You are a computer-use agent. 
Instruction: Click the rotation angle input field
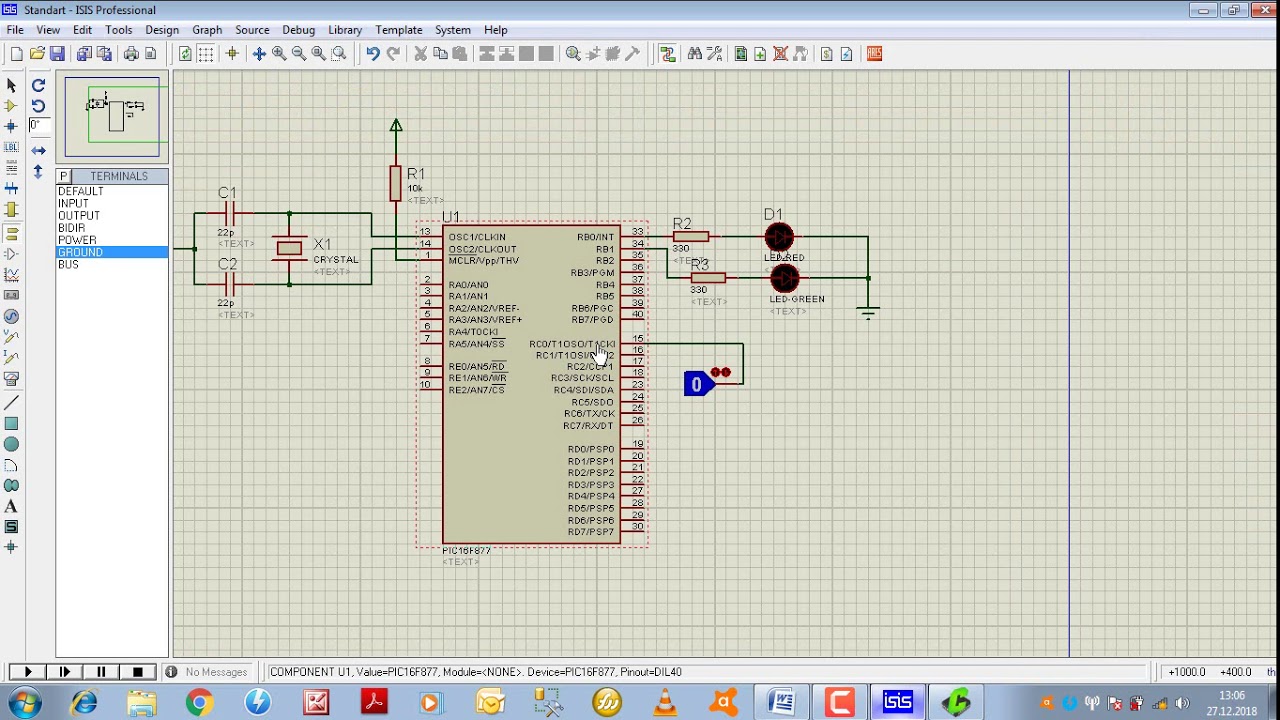(x=39, y=125)
